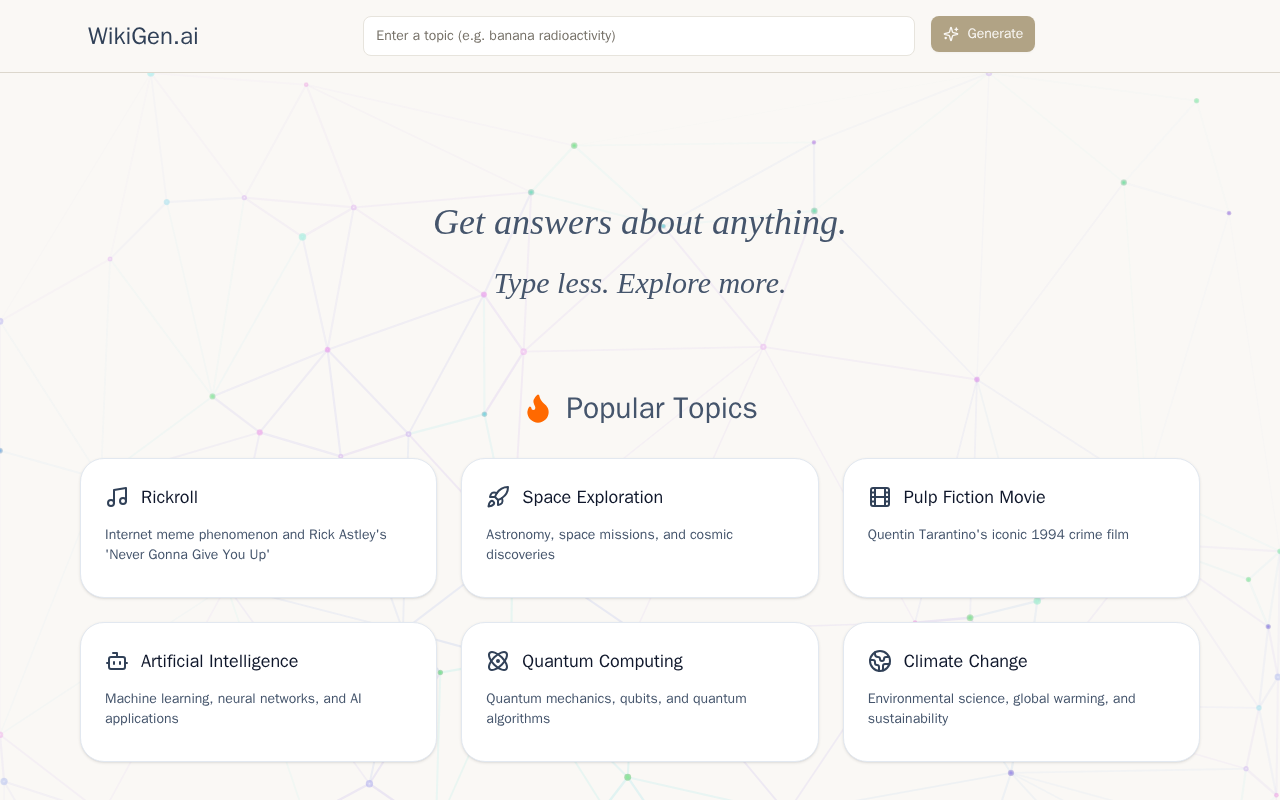Click the Popular Topics heading text
Viewport: 1280px width, 800px height.
pos(661,408)
